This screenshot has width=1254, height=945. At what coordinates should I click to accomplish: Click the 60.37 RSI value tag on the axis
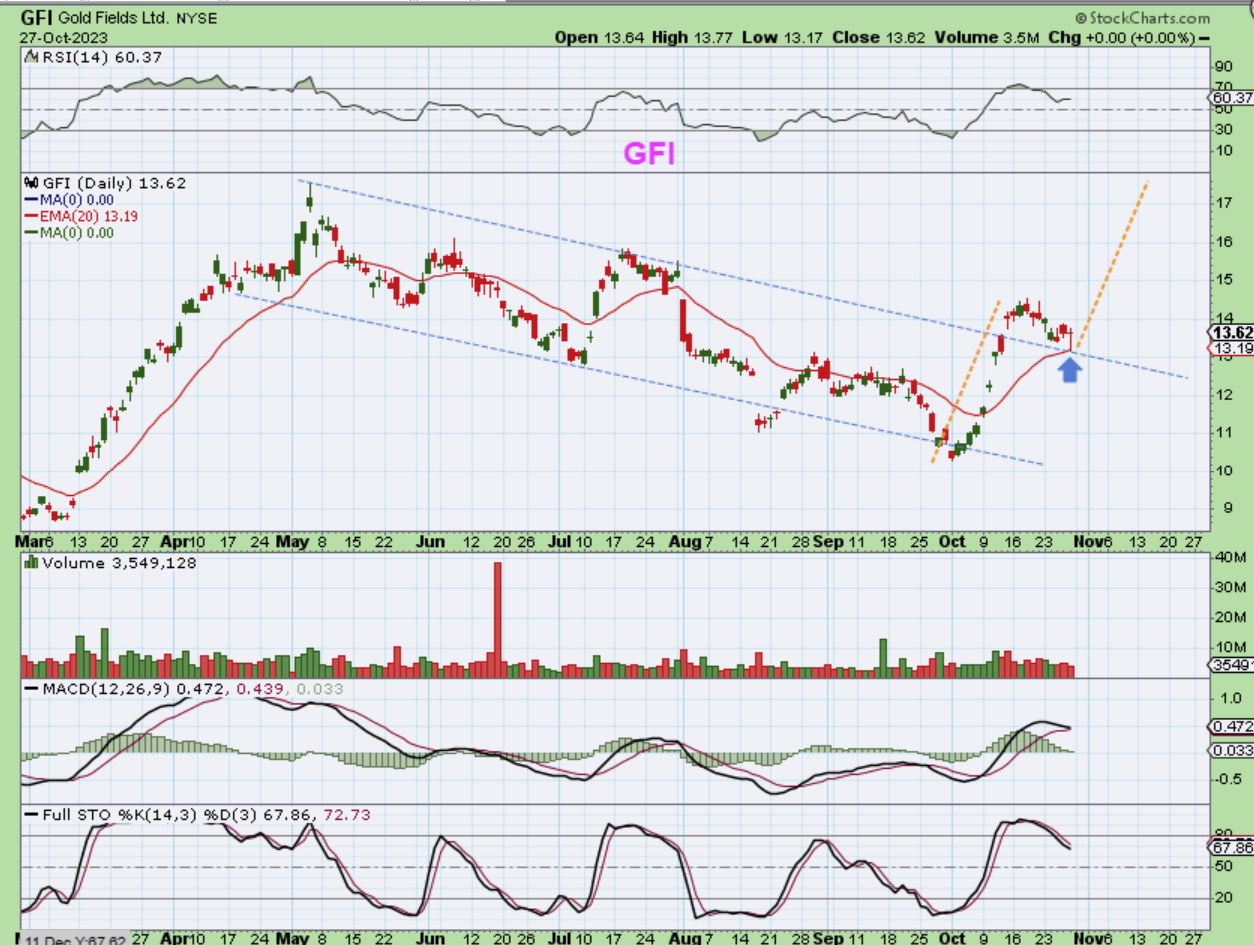(1230, 98)
